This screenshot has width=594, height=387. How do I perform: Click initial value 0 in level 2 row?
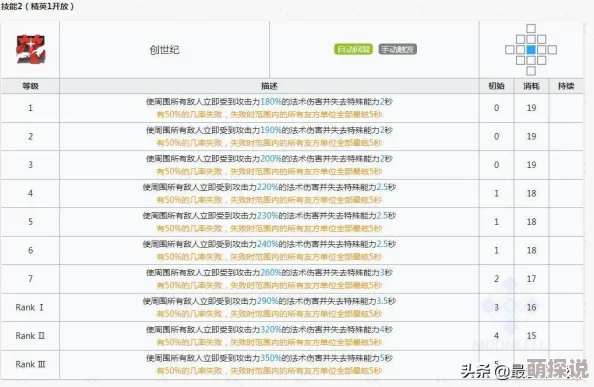[x=496, y=136]
